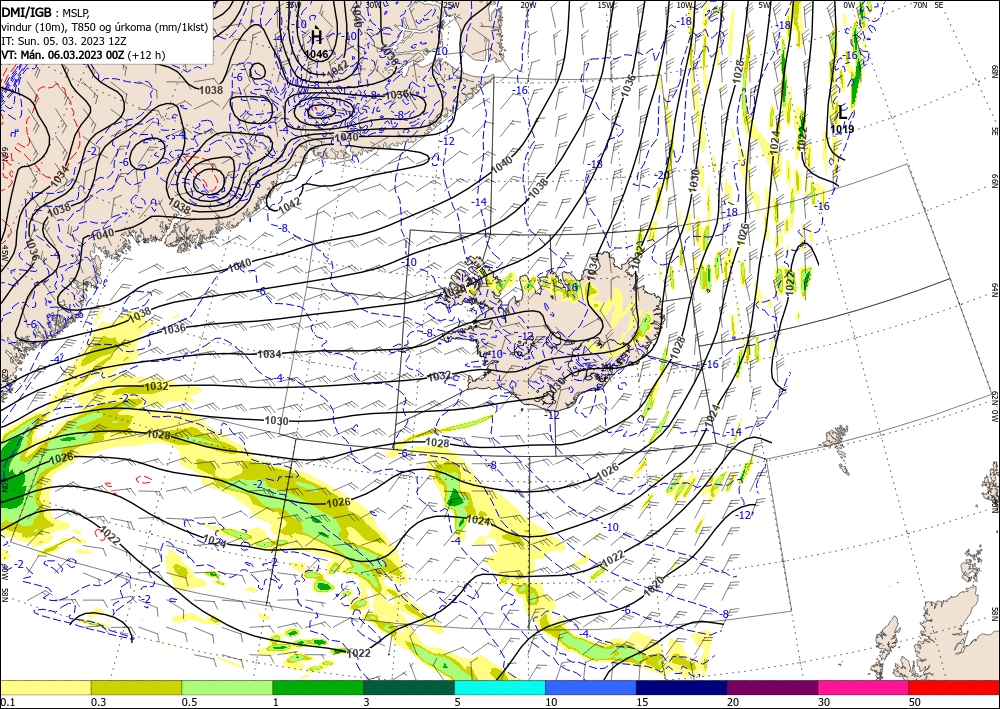The width and height of the screenshot is (1000, 709).
Task: Click the 1020 isobar label
Action: 654,586
